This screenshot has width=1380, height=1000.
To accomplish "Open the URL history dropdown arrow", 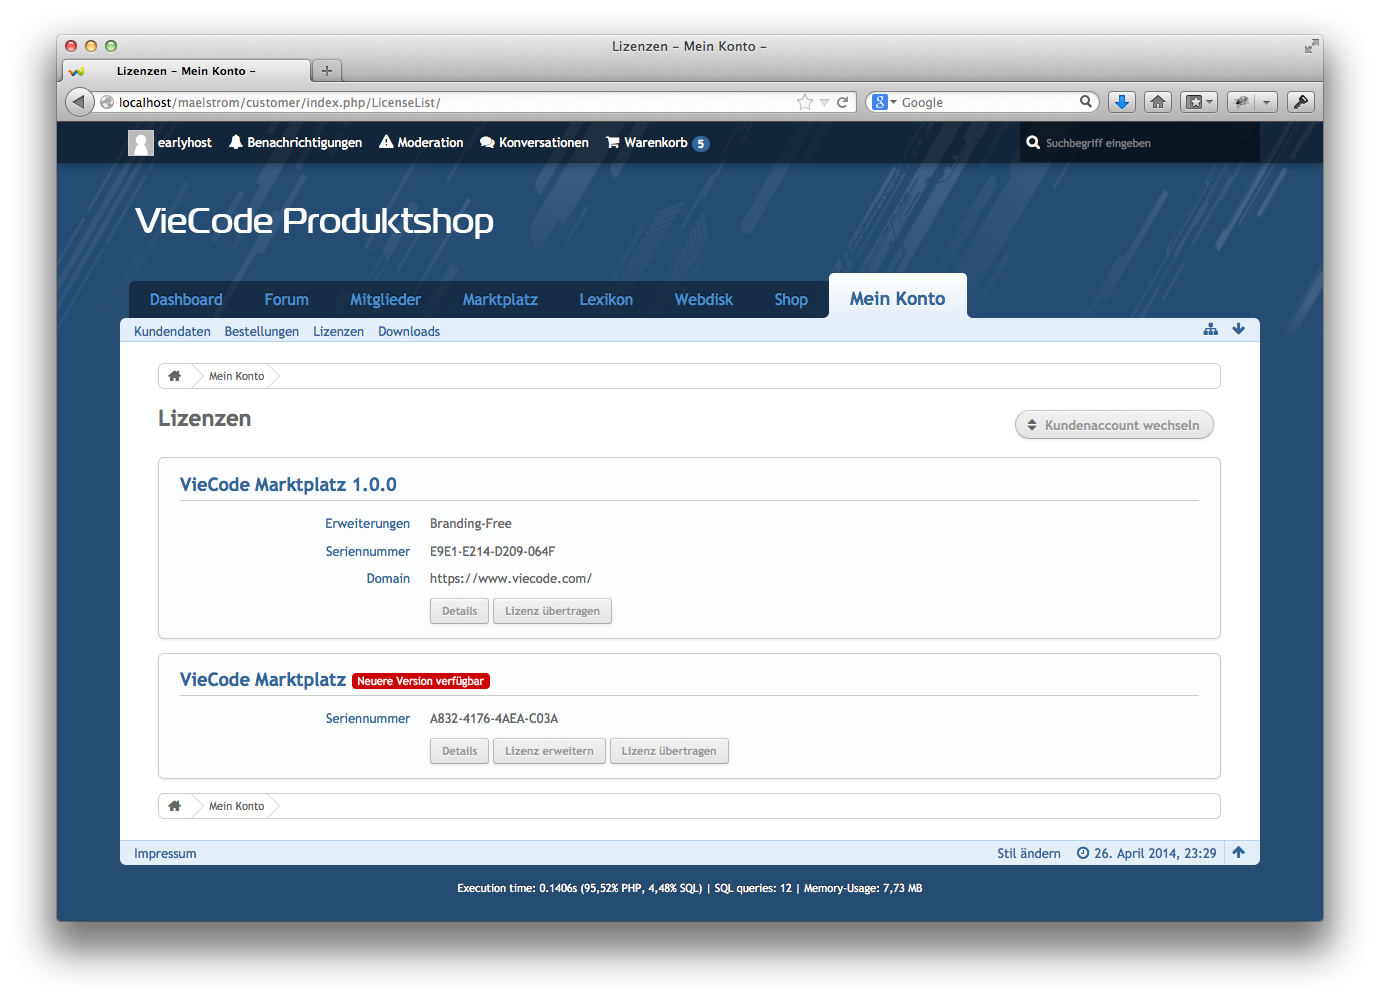I will (x=824, y=102).
